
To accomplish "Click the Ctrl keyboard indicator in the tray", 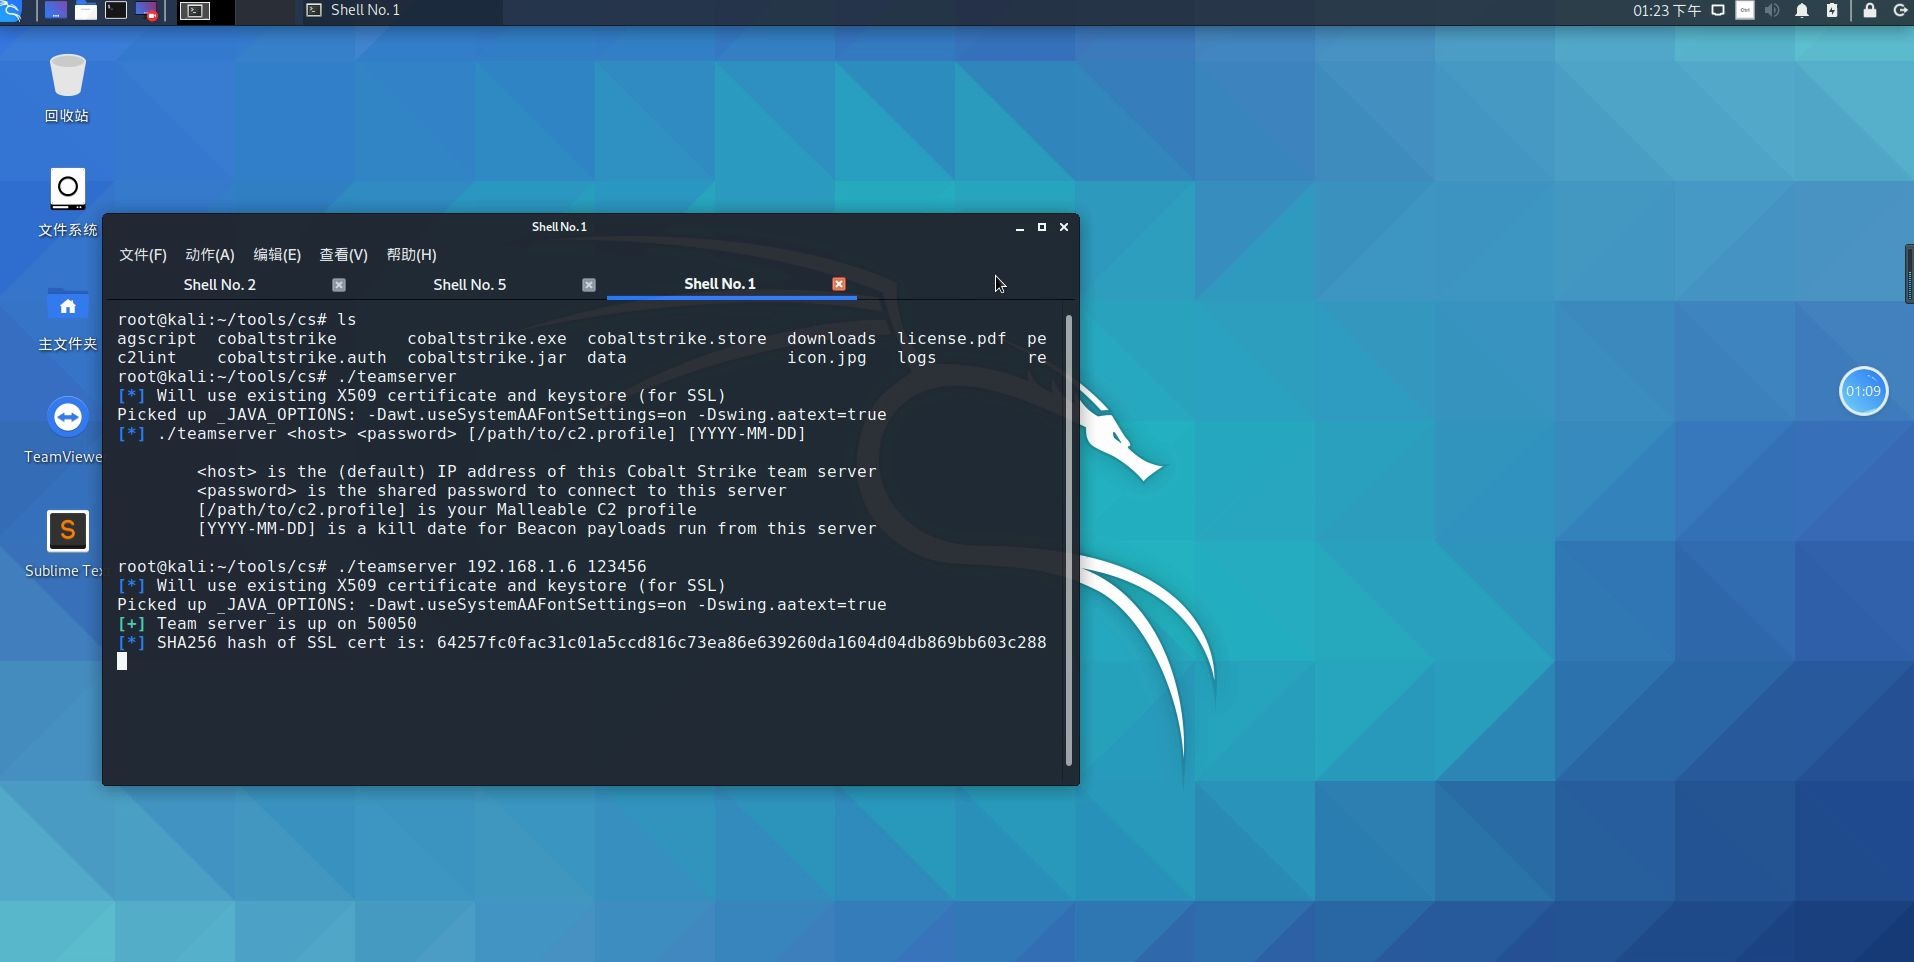I will (x=1745, y=11).
